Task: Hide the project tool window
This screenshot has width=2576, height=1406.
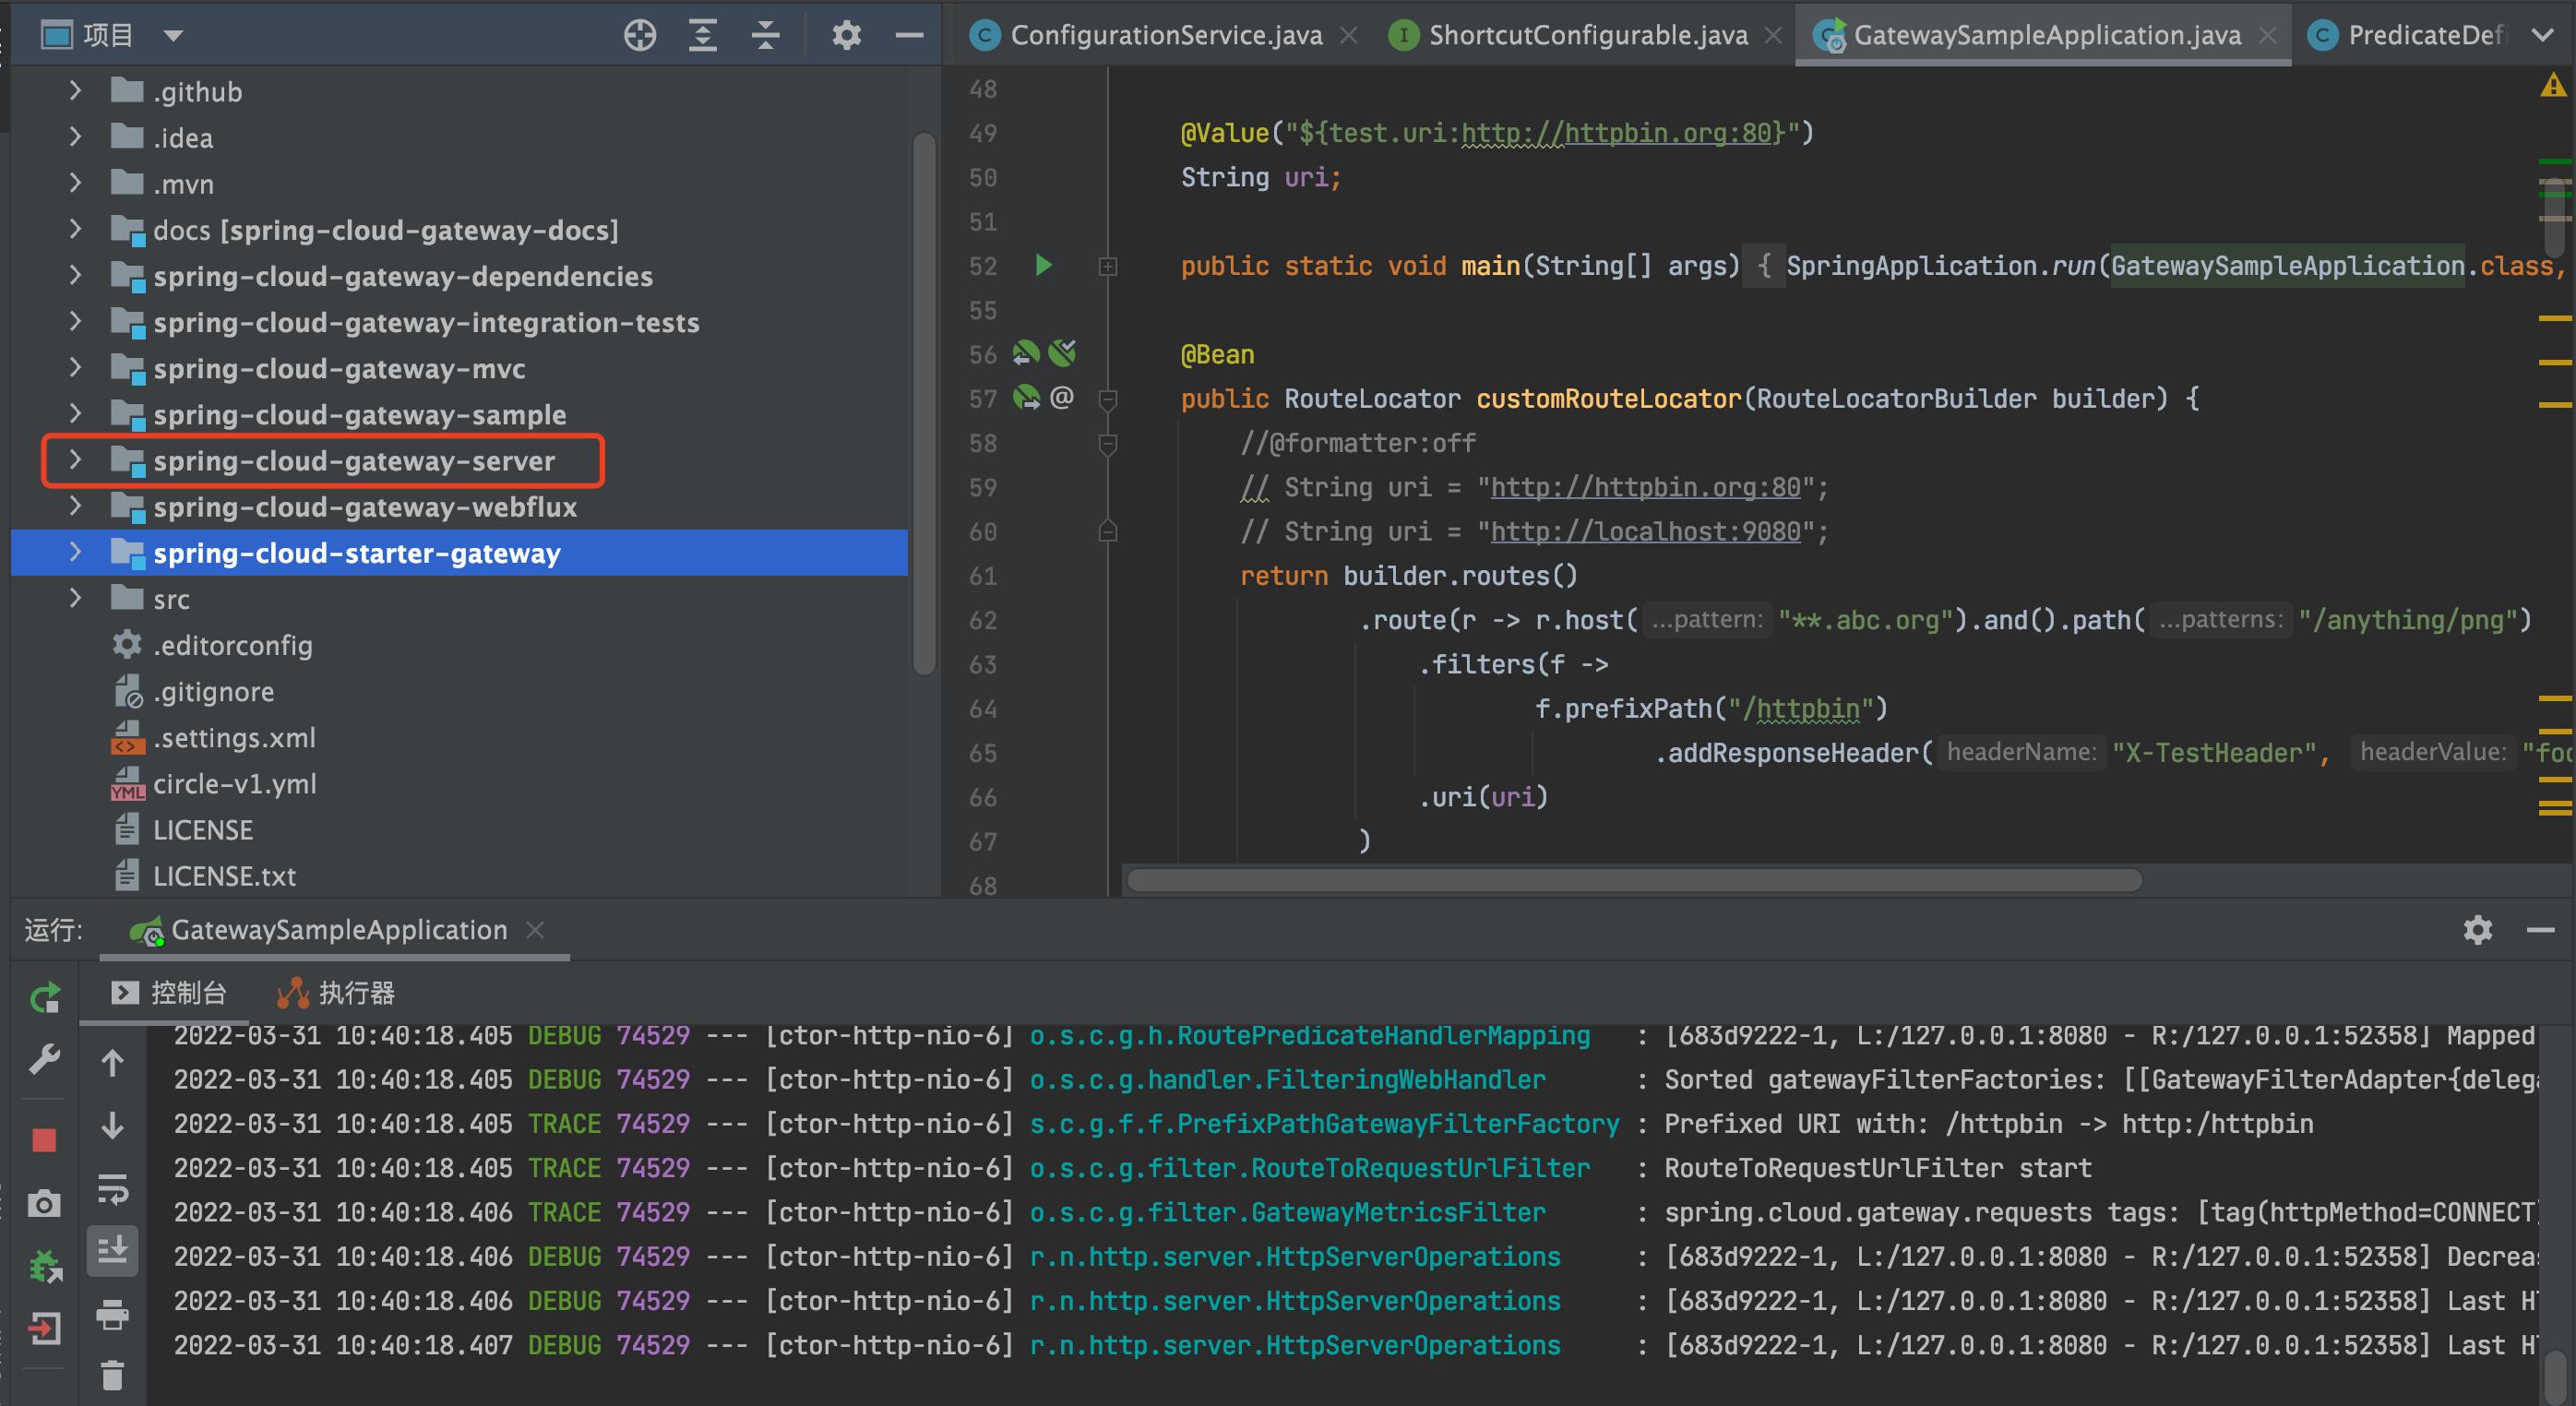Action: pyautogui.click(x=909, y=35)
